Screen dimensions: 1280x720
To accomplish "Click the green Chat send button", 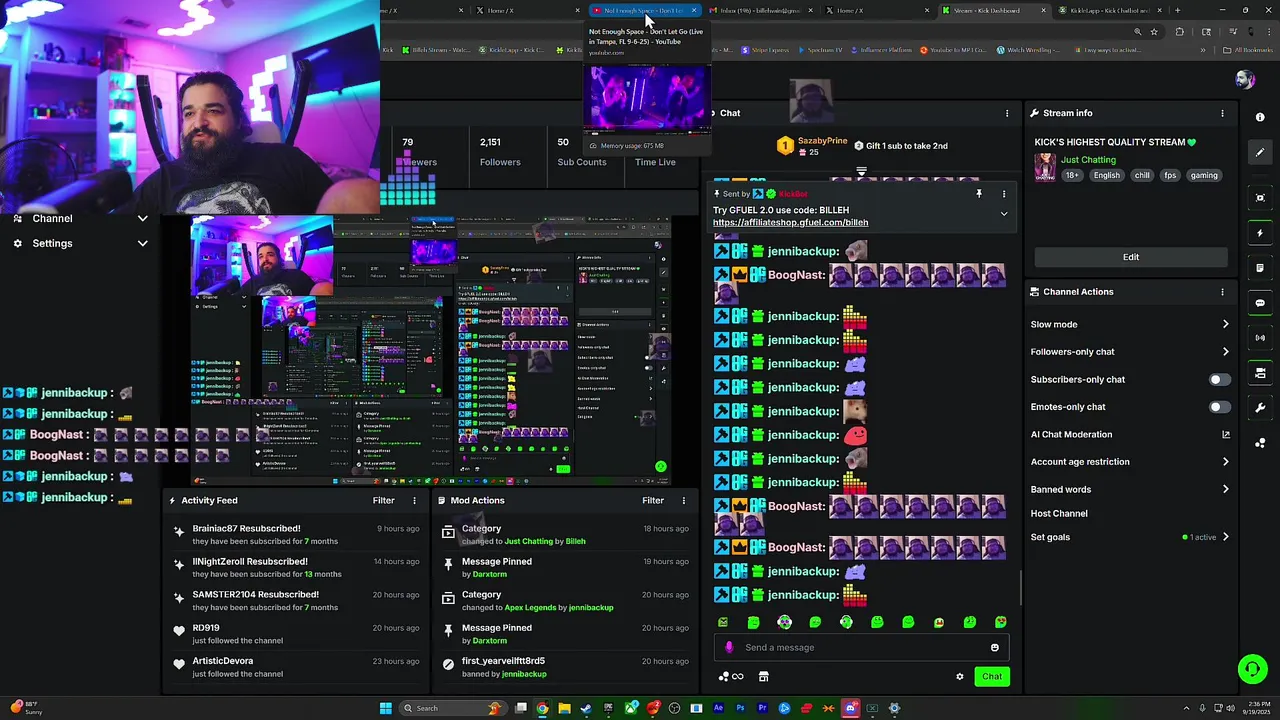I will (x=992, y=677).
